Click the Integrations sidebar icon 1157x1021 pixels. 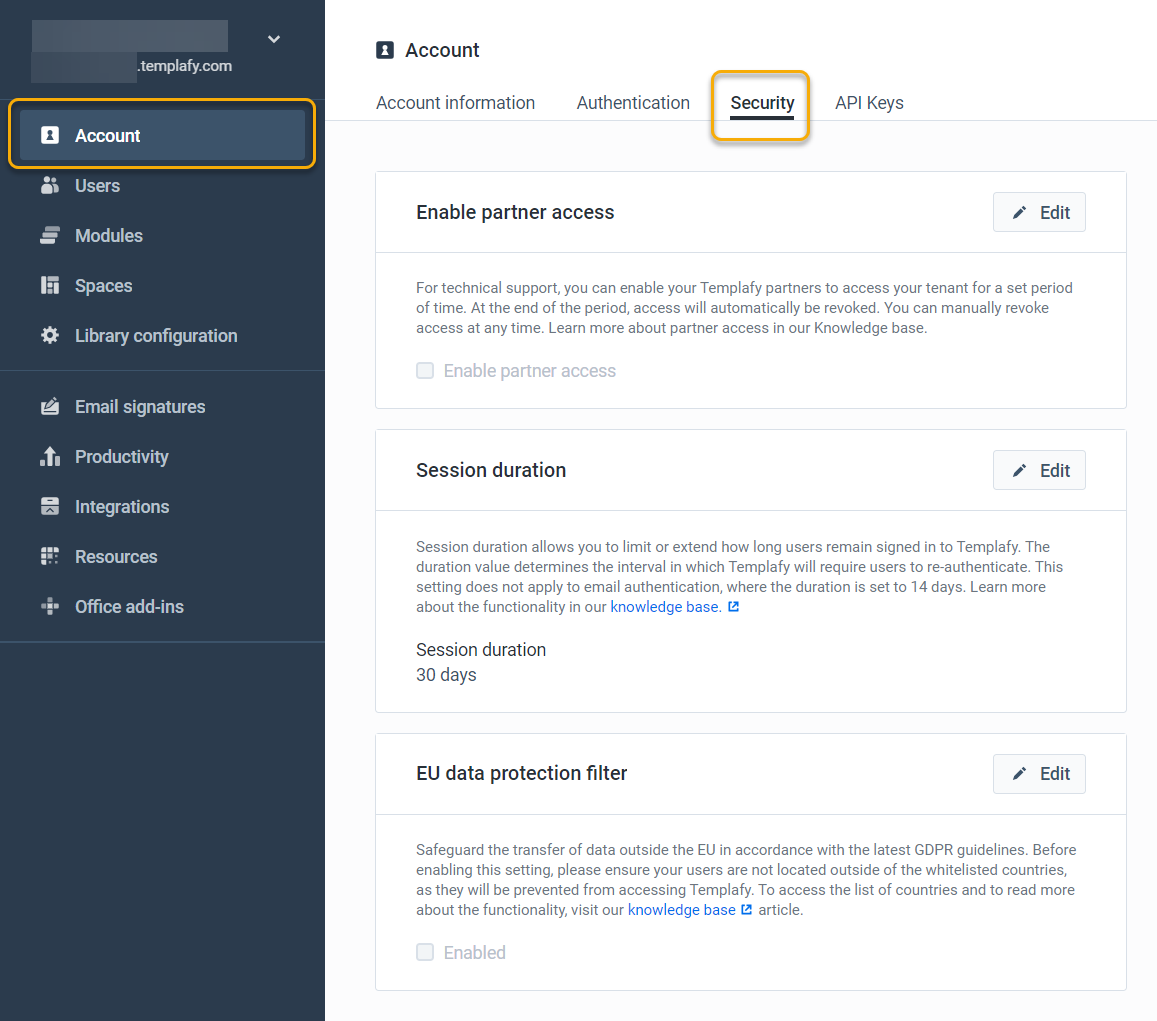pos(49,506)
